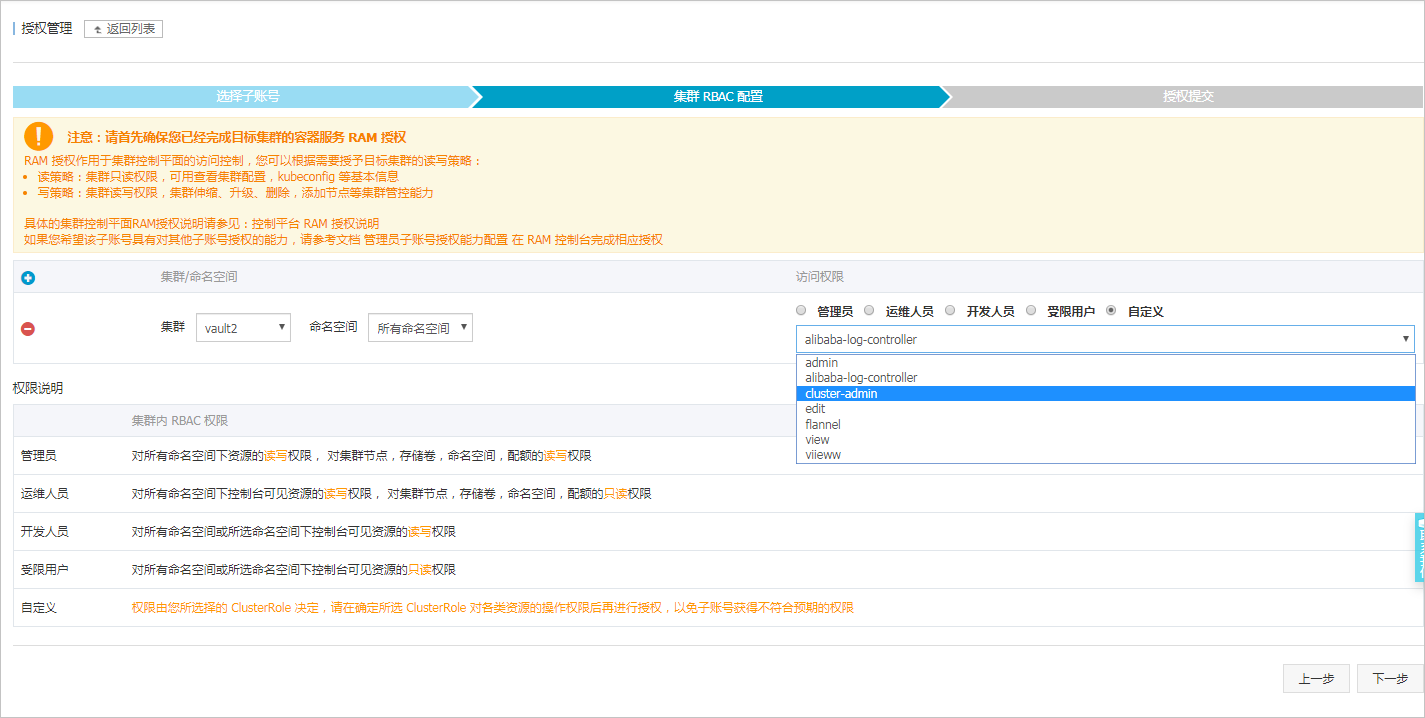Select the 开发人员 radio button
1425x718 pixels.
coord(950,310)
